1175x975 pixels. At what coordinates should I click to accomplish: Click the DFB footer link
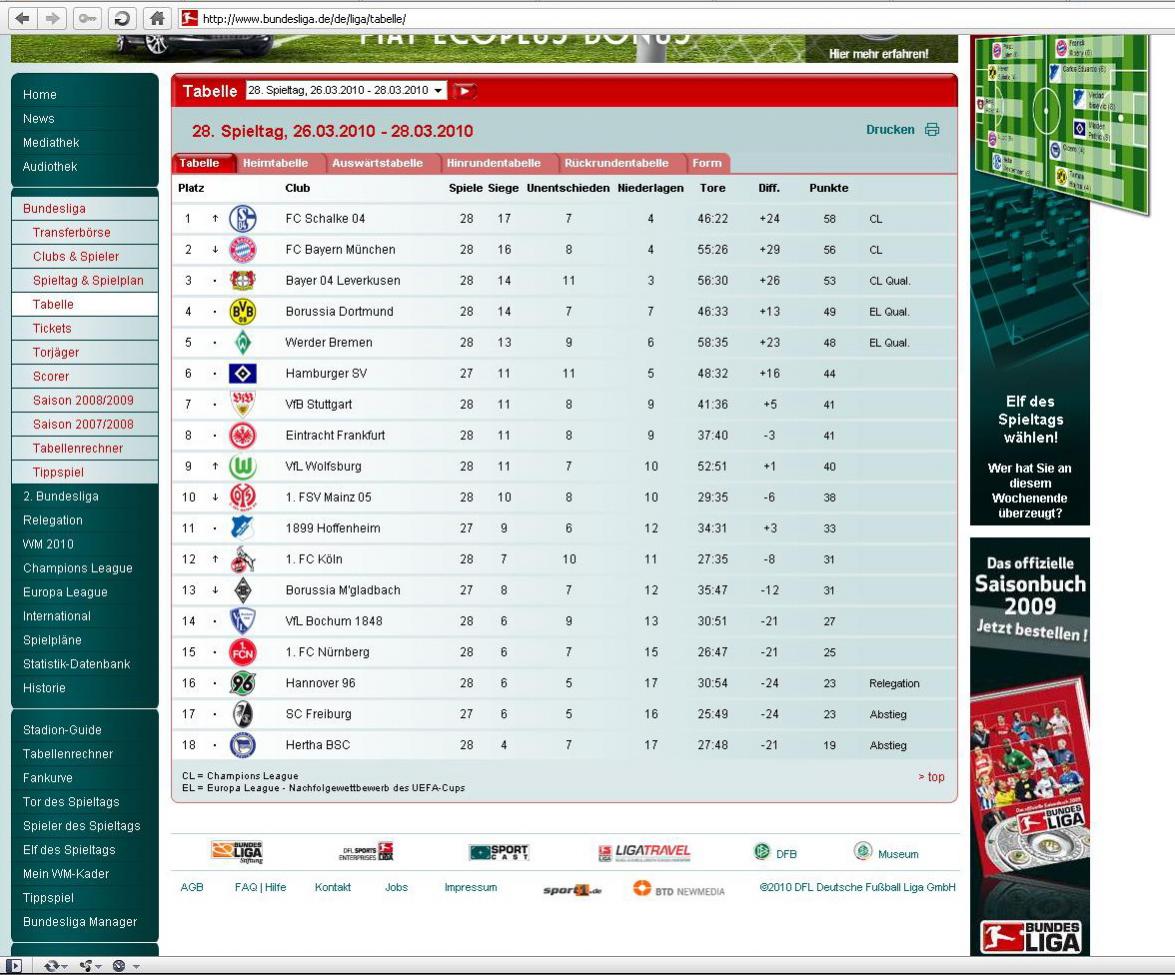pos(776,852)
